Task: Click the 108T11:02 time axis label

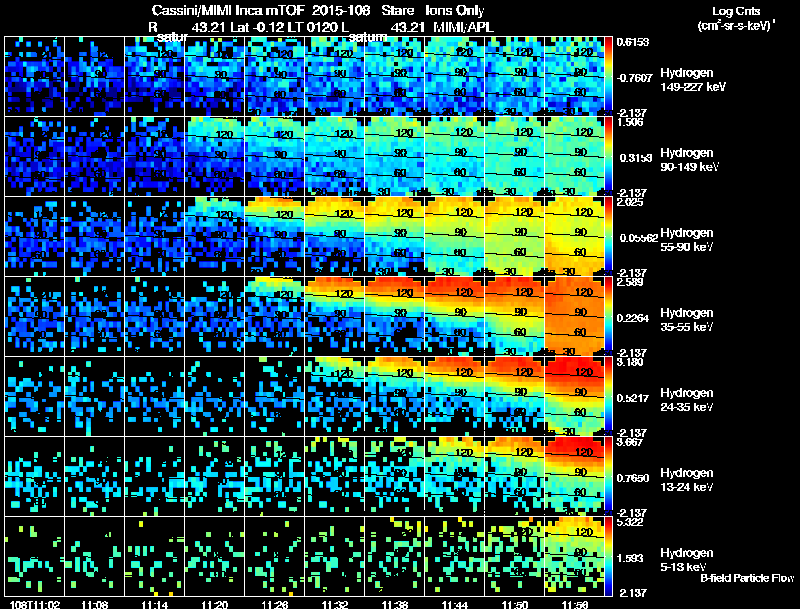Action: [35, 604]
